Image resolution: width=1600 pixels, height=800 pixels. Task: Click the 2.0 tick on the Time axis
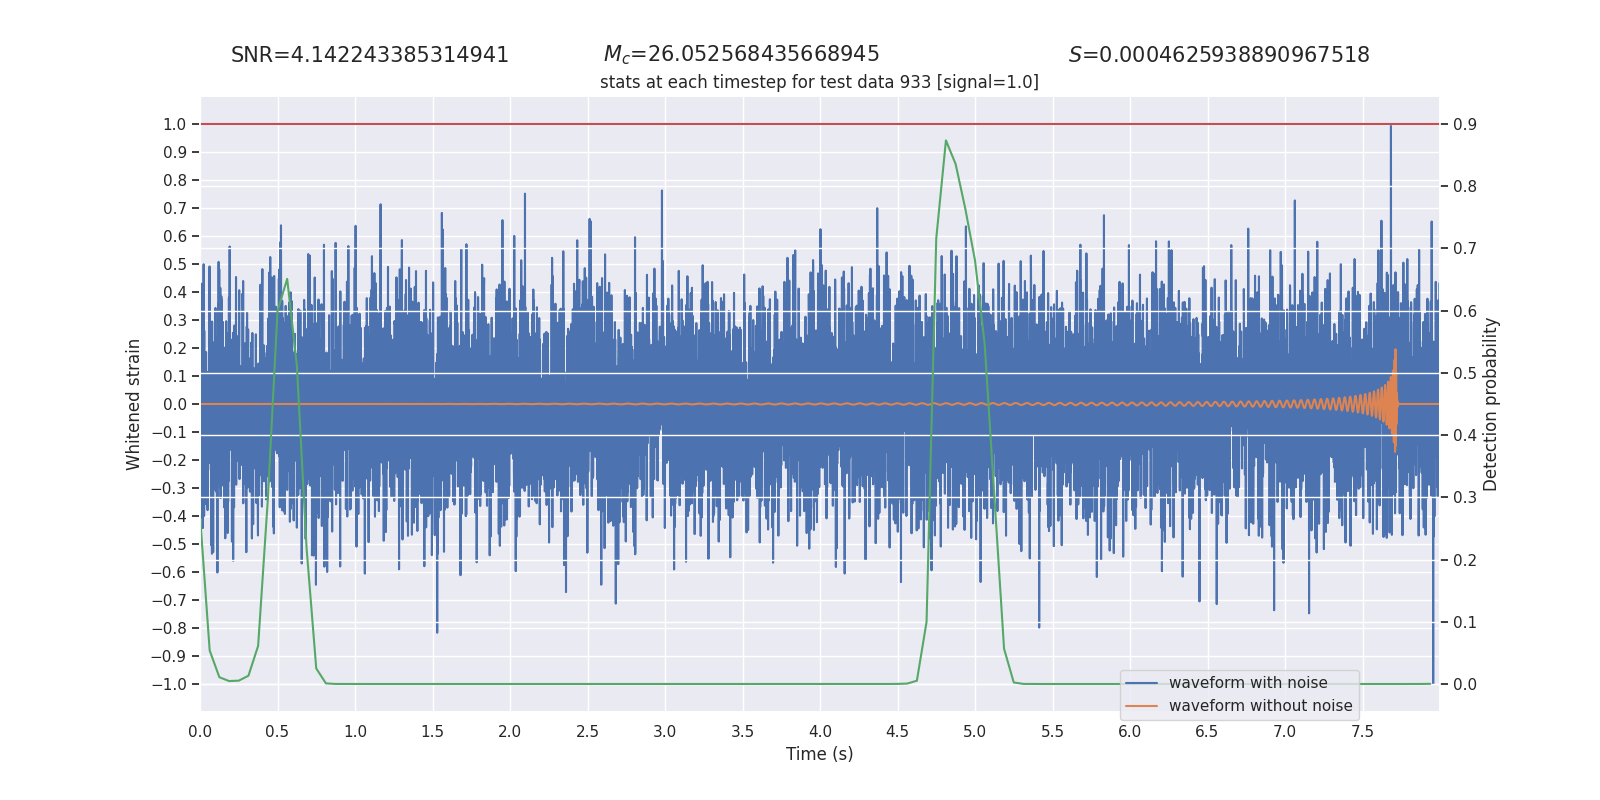[x=510, y=731]
